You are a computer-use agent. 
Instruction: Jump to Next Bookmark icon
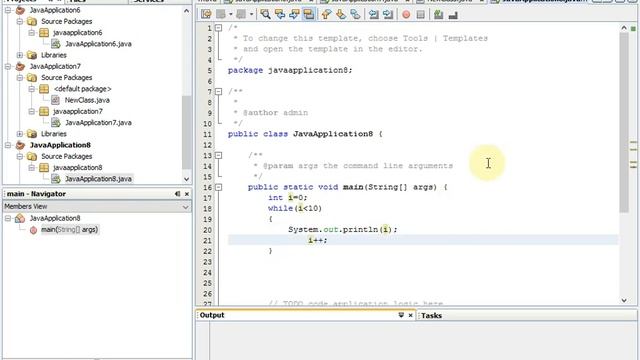(x=341, y=15)
